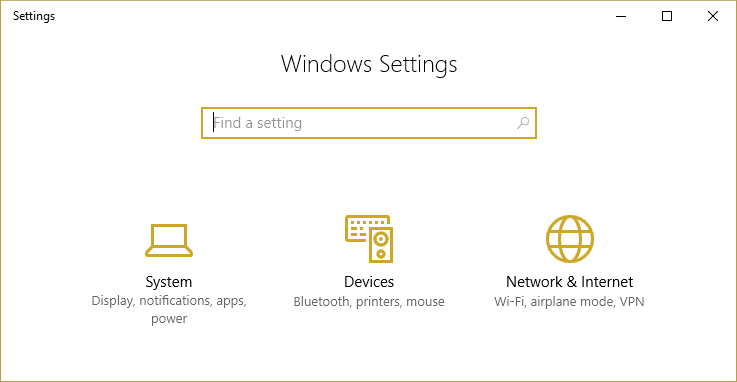This screenshot has width=737, height=382.
Task: Click the word power under System
Action: (x=169, y=320)
